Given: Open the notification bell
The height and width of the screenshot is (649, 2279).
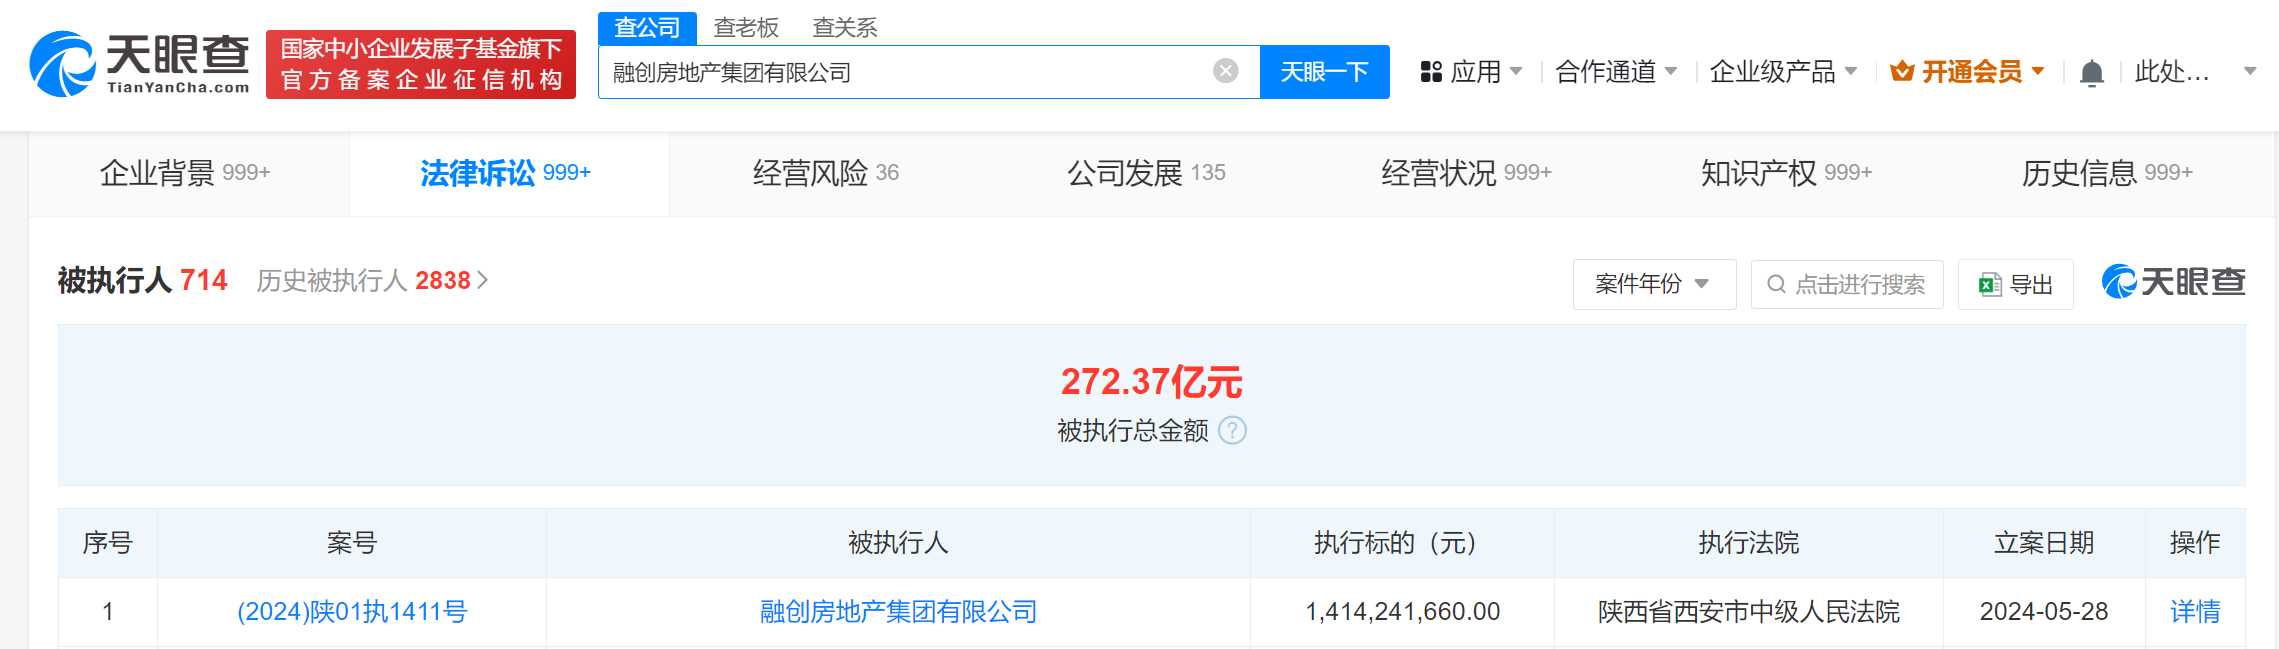Looking at the screenshot, I should 2091,73.
